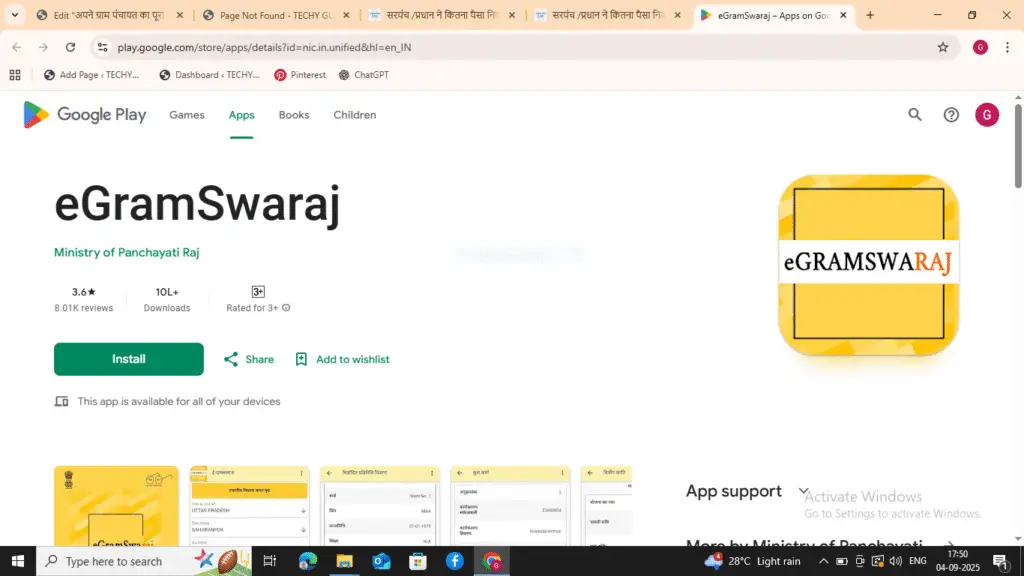Open the Windows Start menu

pos(18,561)
